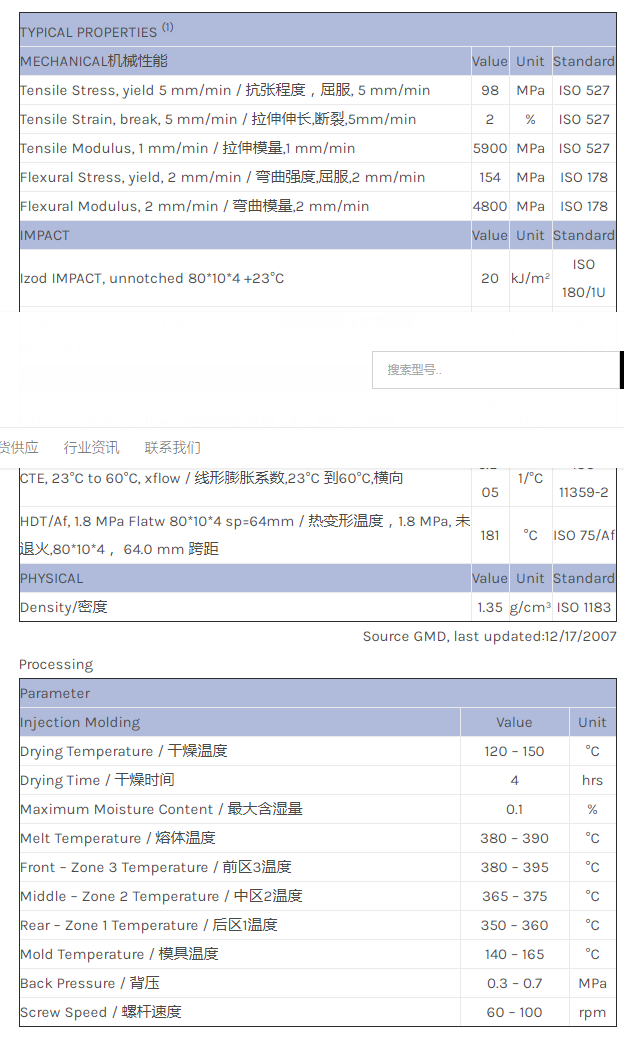Click ISO 180/1U standard cell
624x1041 pixels.
pyautogui.click(x=584, y=278)
